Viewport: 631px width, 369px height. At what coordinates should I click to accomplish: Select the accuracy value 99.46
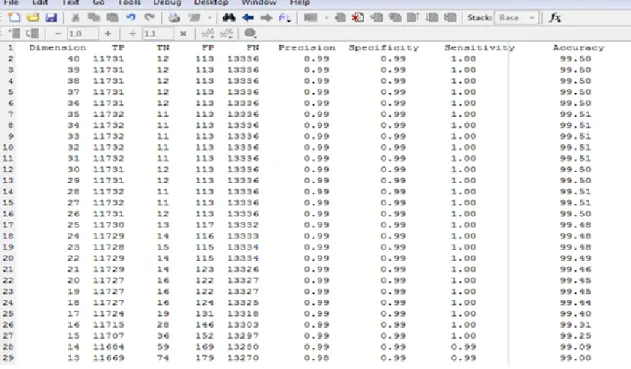575,269
